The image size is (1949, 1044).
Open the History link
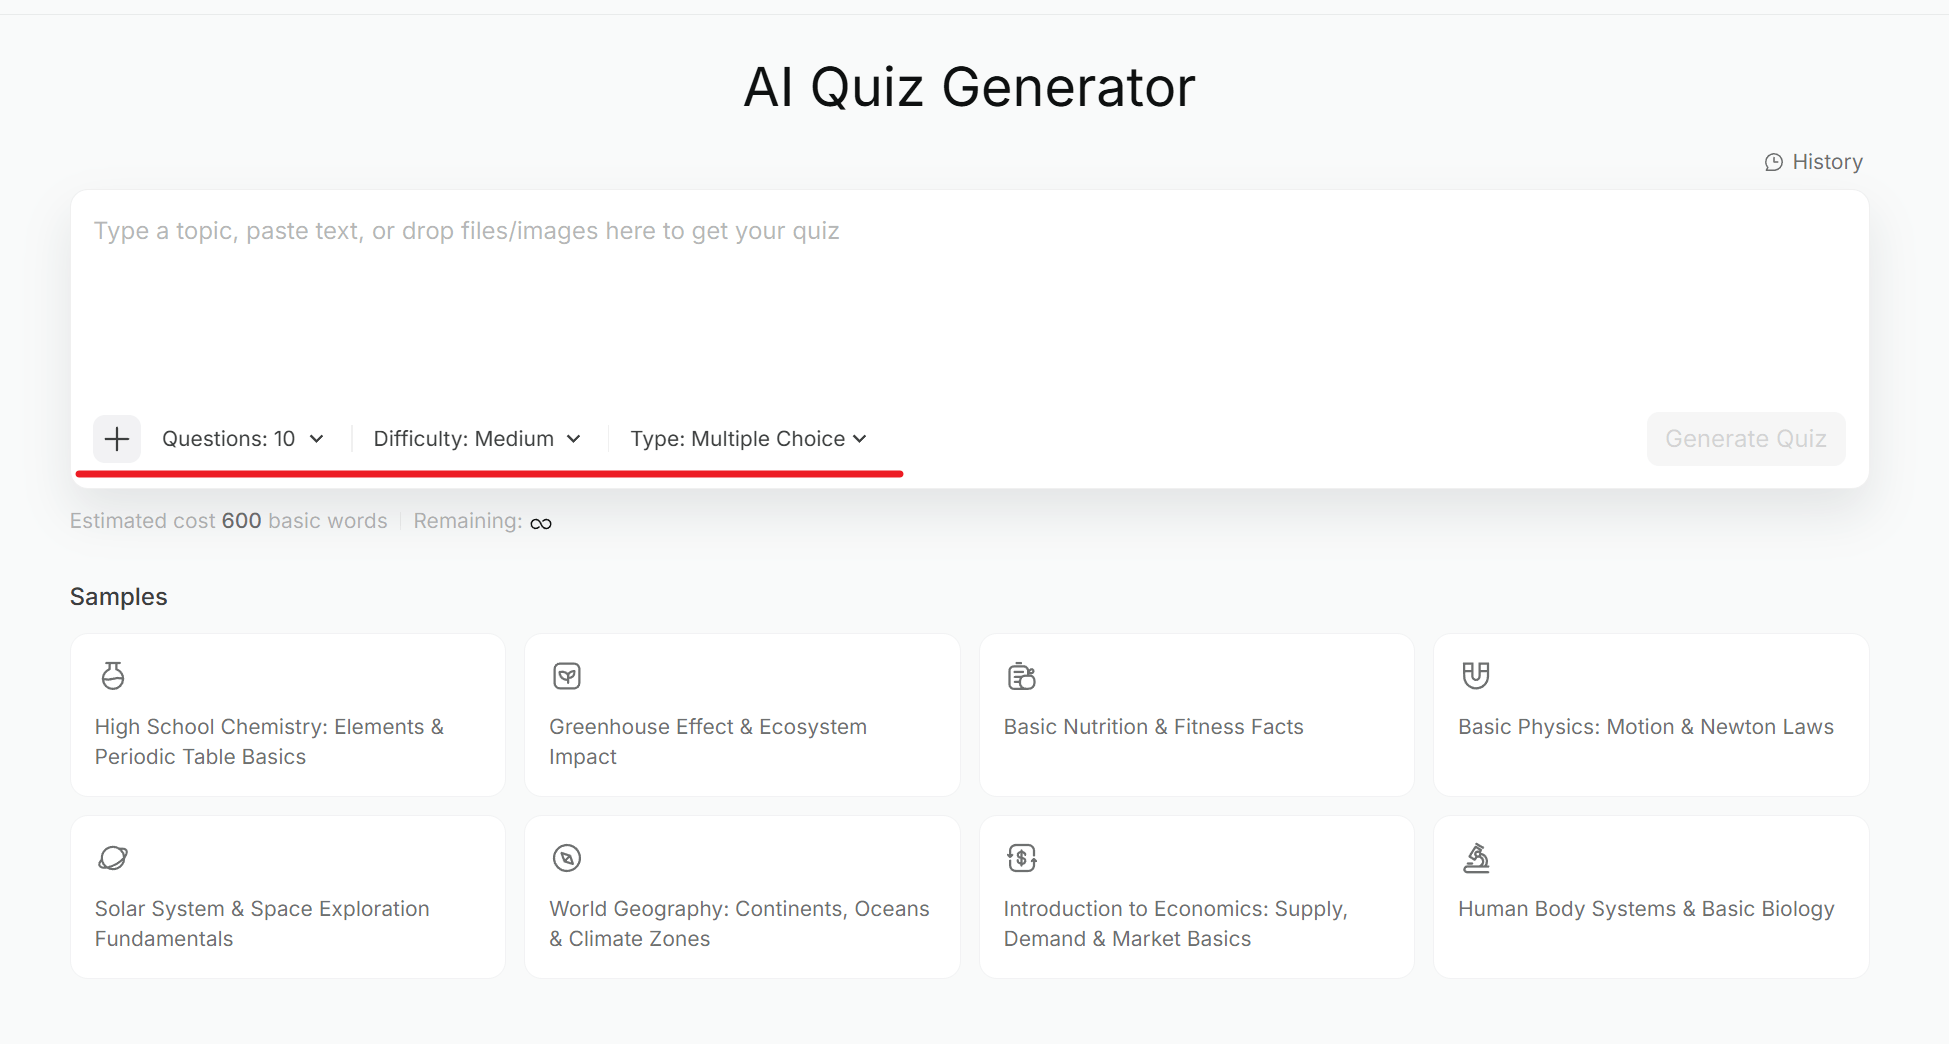[x=1814, y=162]
